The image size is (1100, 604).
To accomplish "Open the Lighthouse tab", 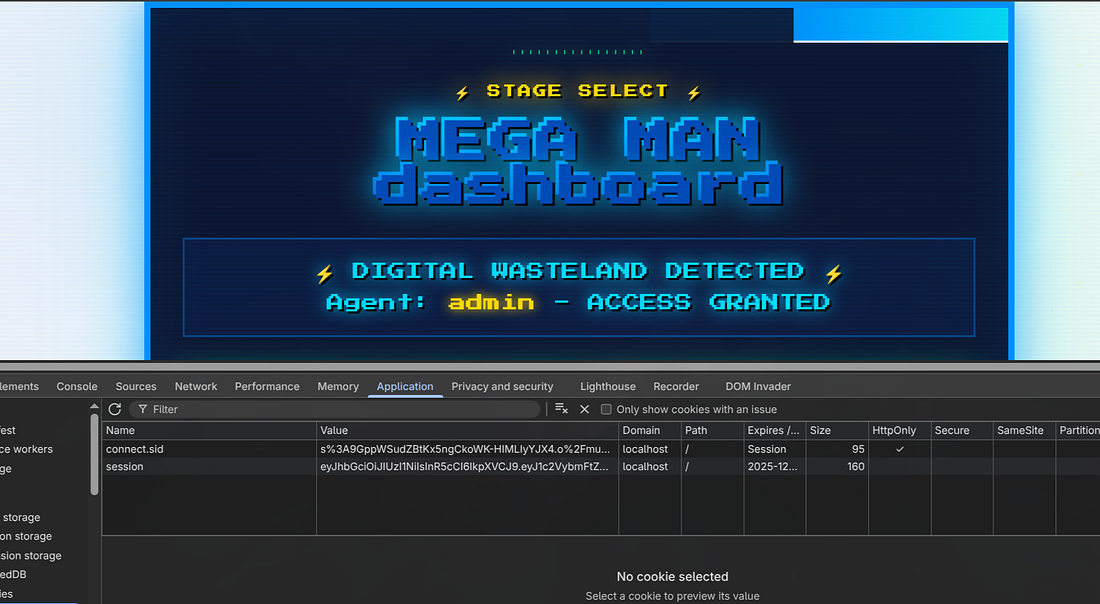I will coord(608,387).
